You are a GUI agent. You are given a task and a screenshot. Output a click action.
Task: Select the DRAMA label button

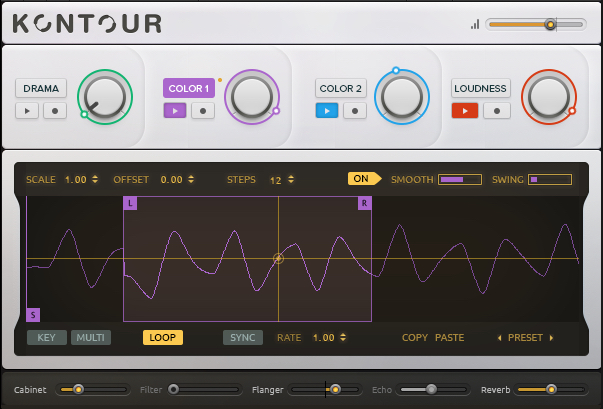tap(41, 88)
